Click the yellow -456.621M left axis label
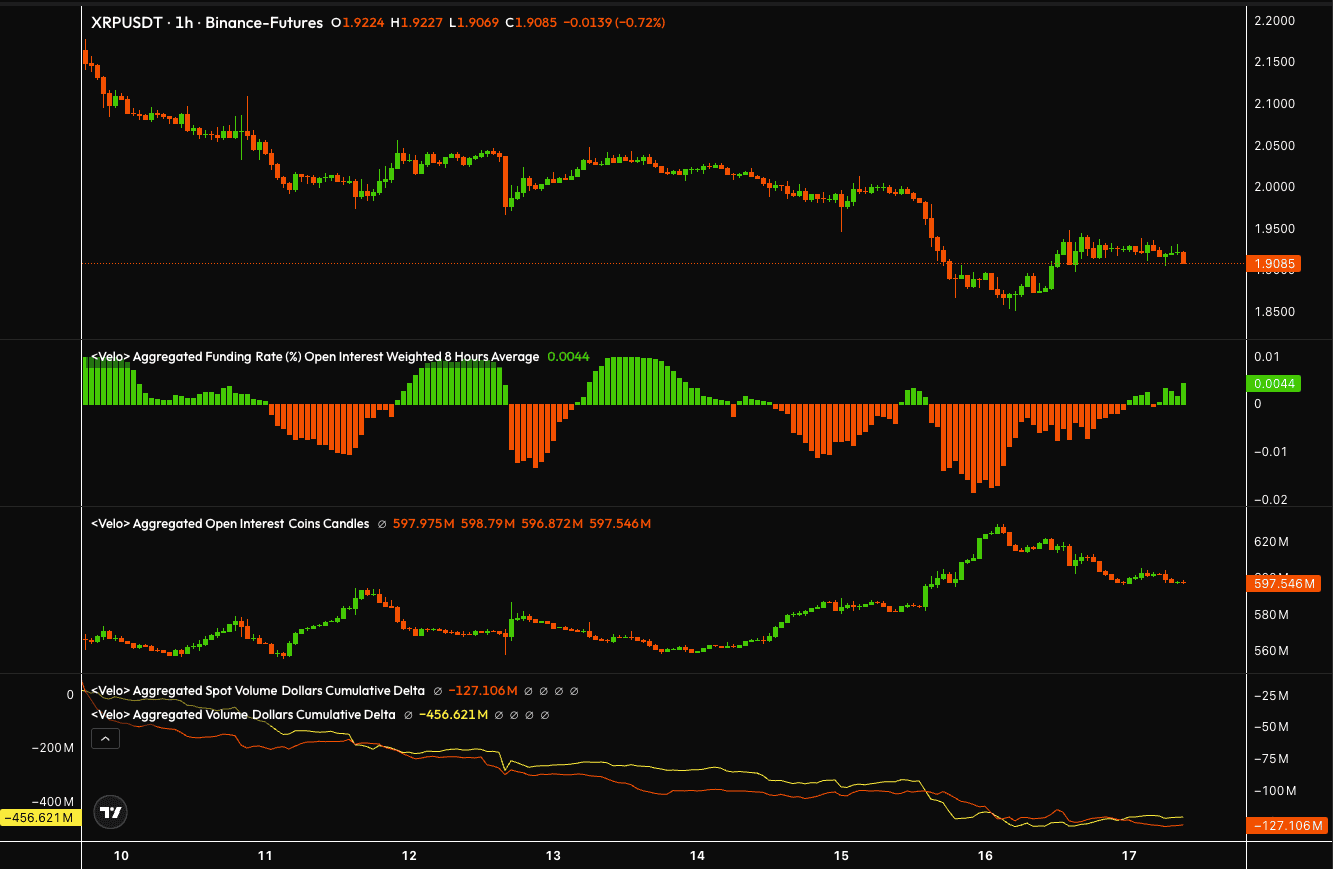The width and height of the screenshot is (1333, 869). pos(40,818)
